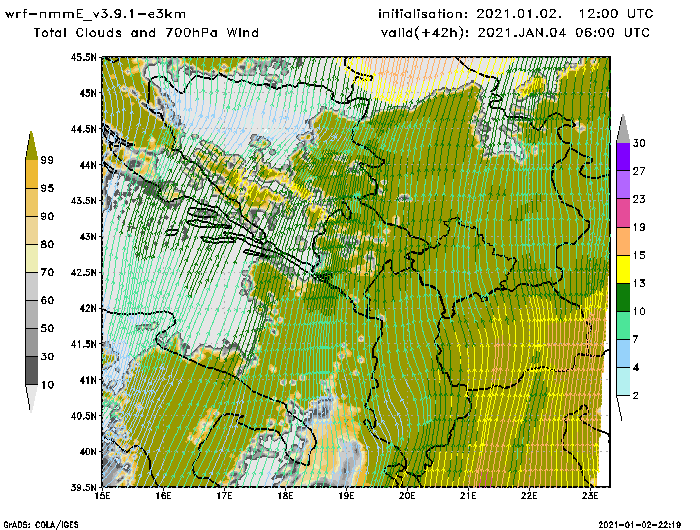Click the model title 'wrf-nmmE_v3.9.1-e3km'

pos(95,14)
